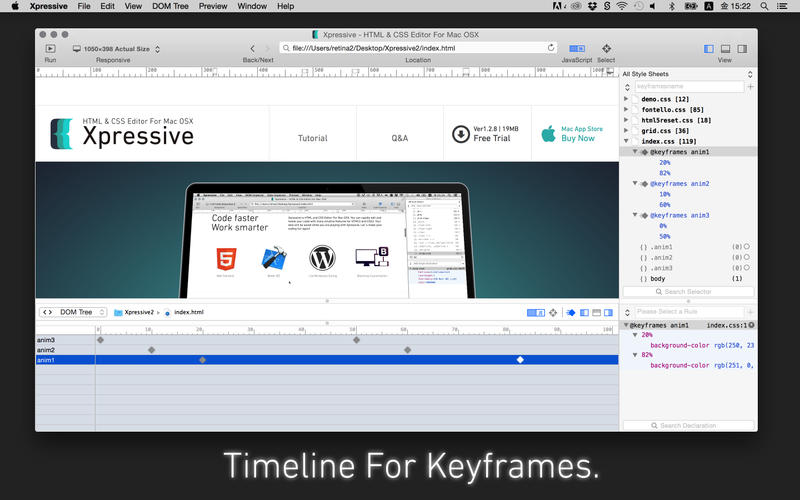Click anim3 keyframe marker at 50%

[x=357, y=340]
